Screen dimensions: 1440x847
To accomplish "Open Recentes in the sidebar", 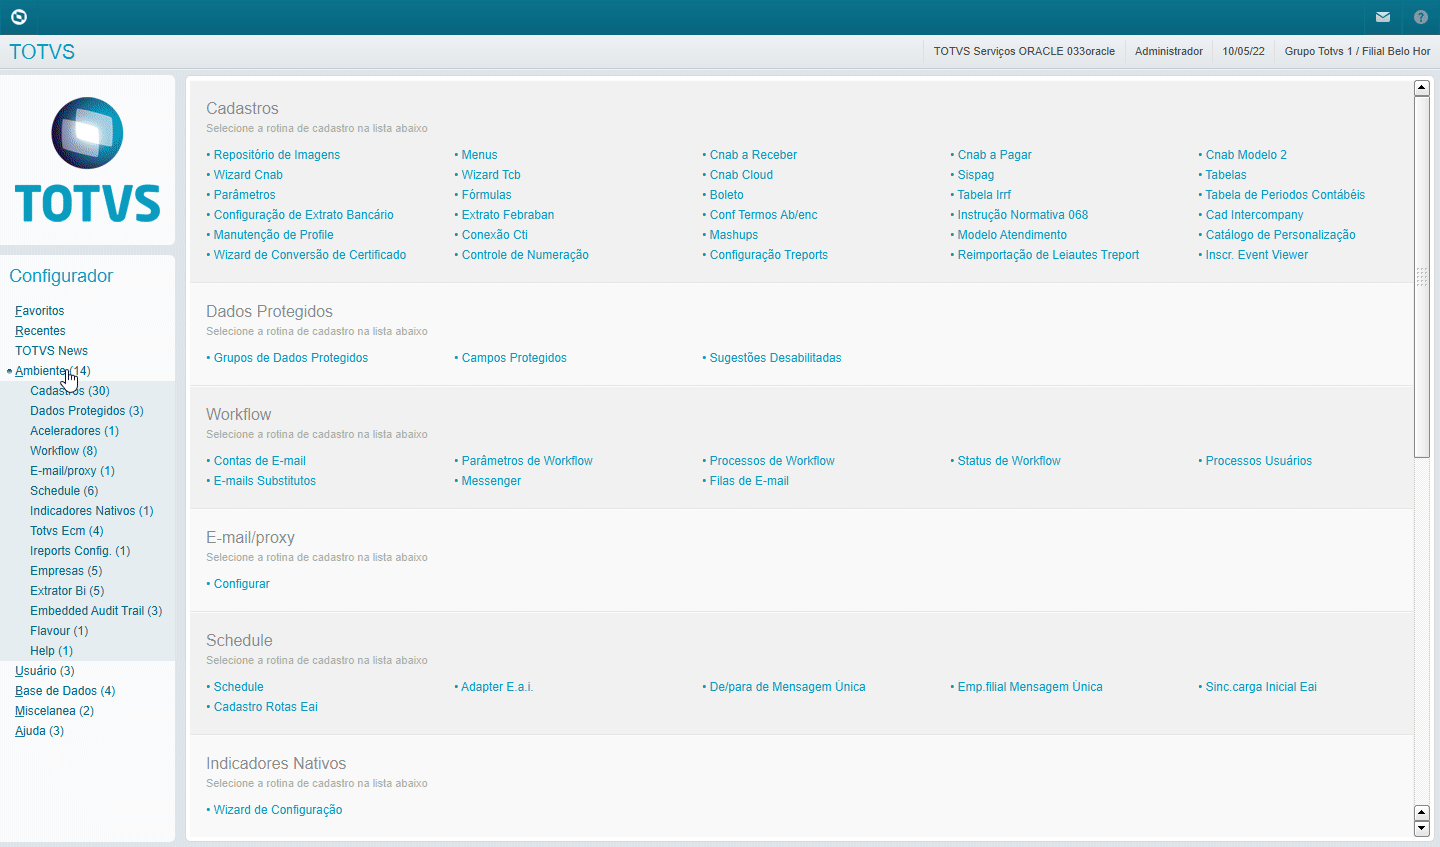I will [40, 331].
